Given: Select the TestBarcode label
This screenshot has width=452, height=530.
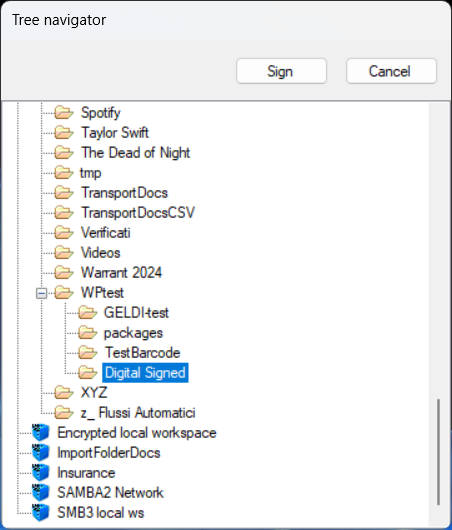Looking at the screenshot, I should pyautogui.click(x=143, y=353).
